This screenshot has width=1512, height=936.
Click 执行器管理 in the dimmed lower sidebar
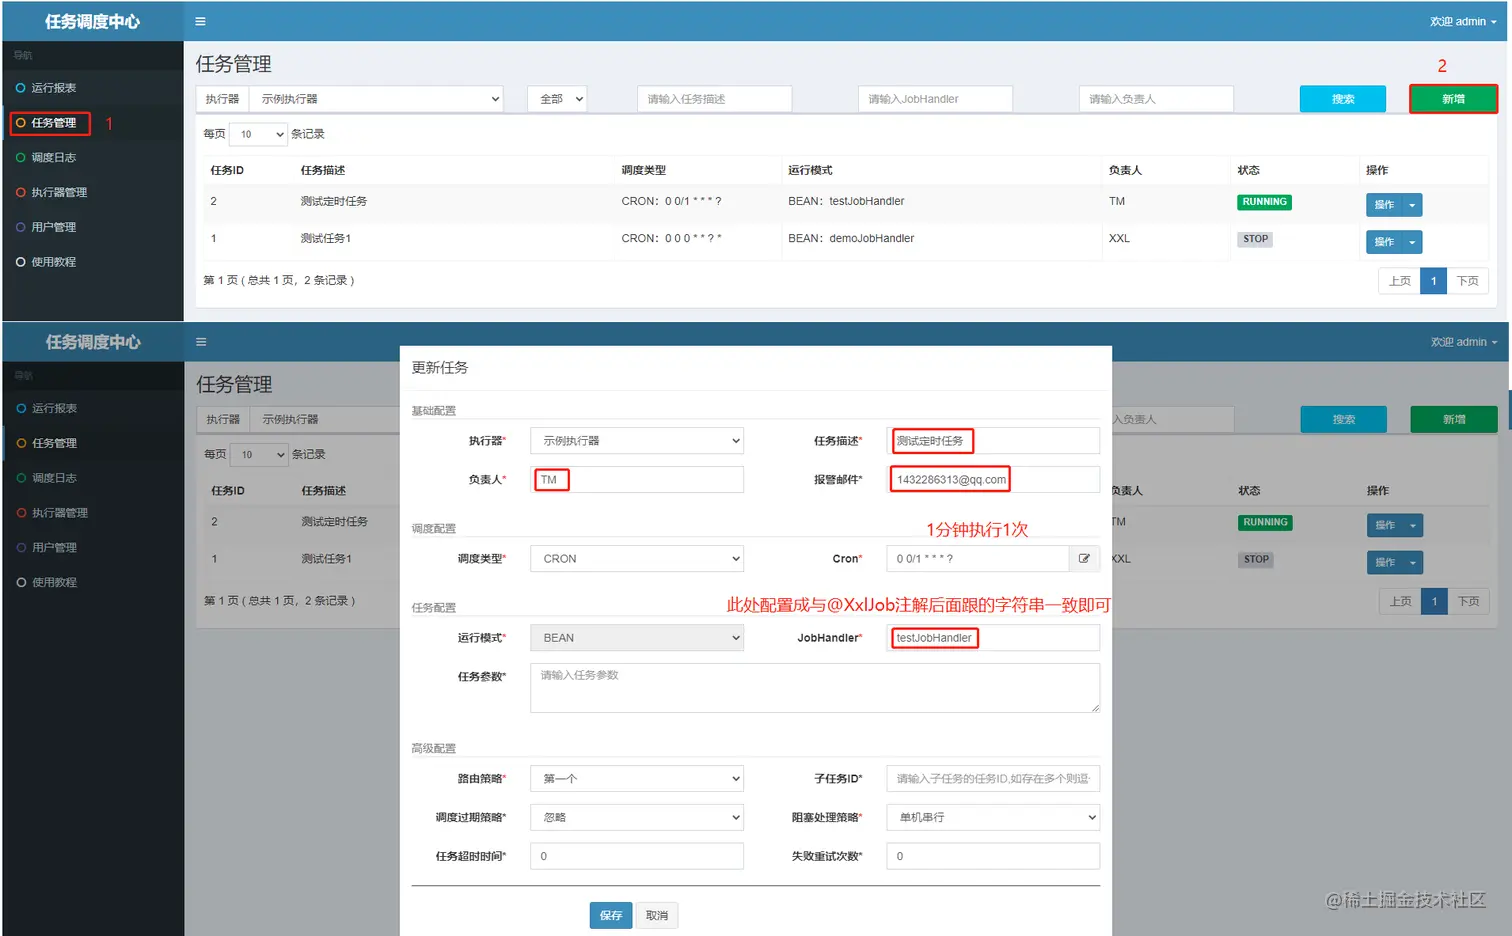(x=60, y=513)
